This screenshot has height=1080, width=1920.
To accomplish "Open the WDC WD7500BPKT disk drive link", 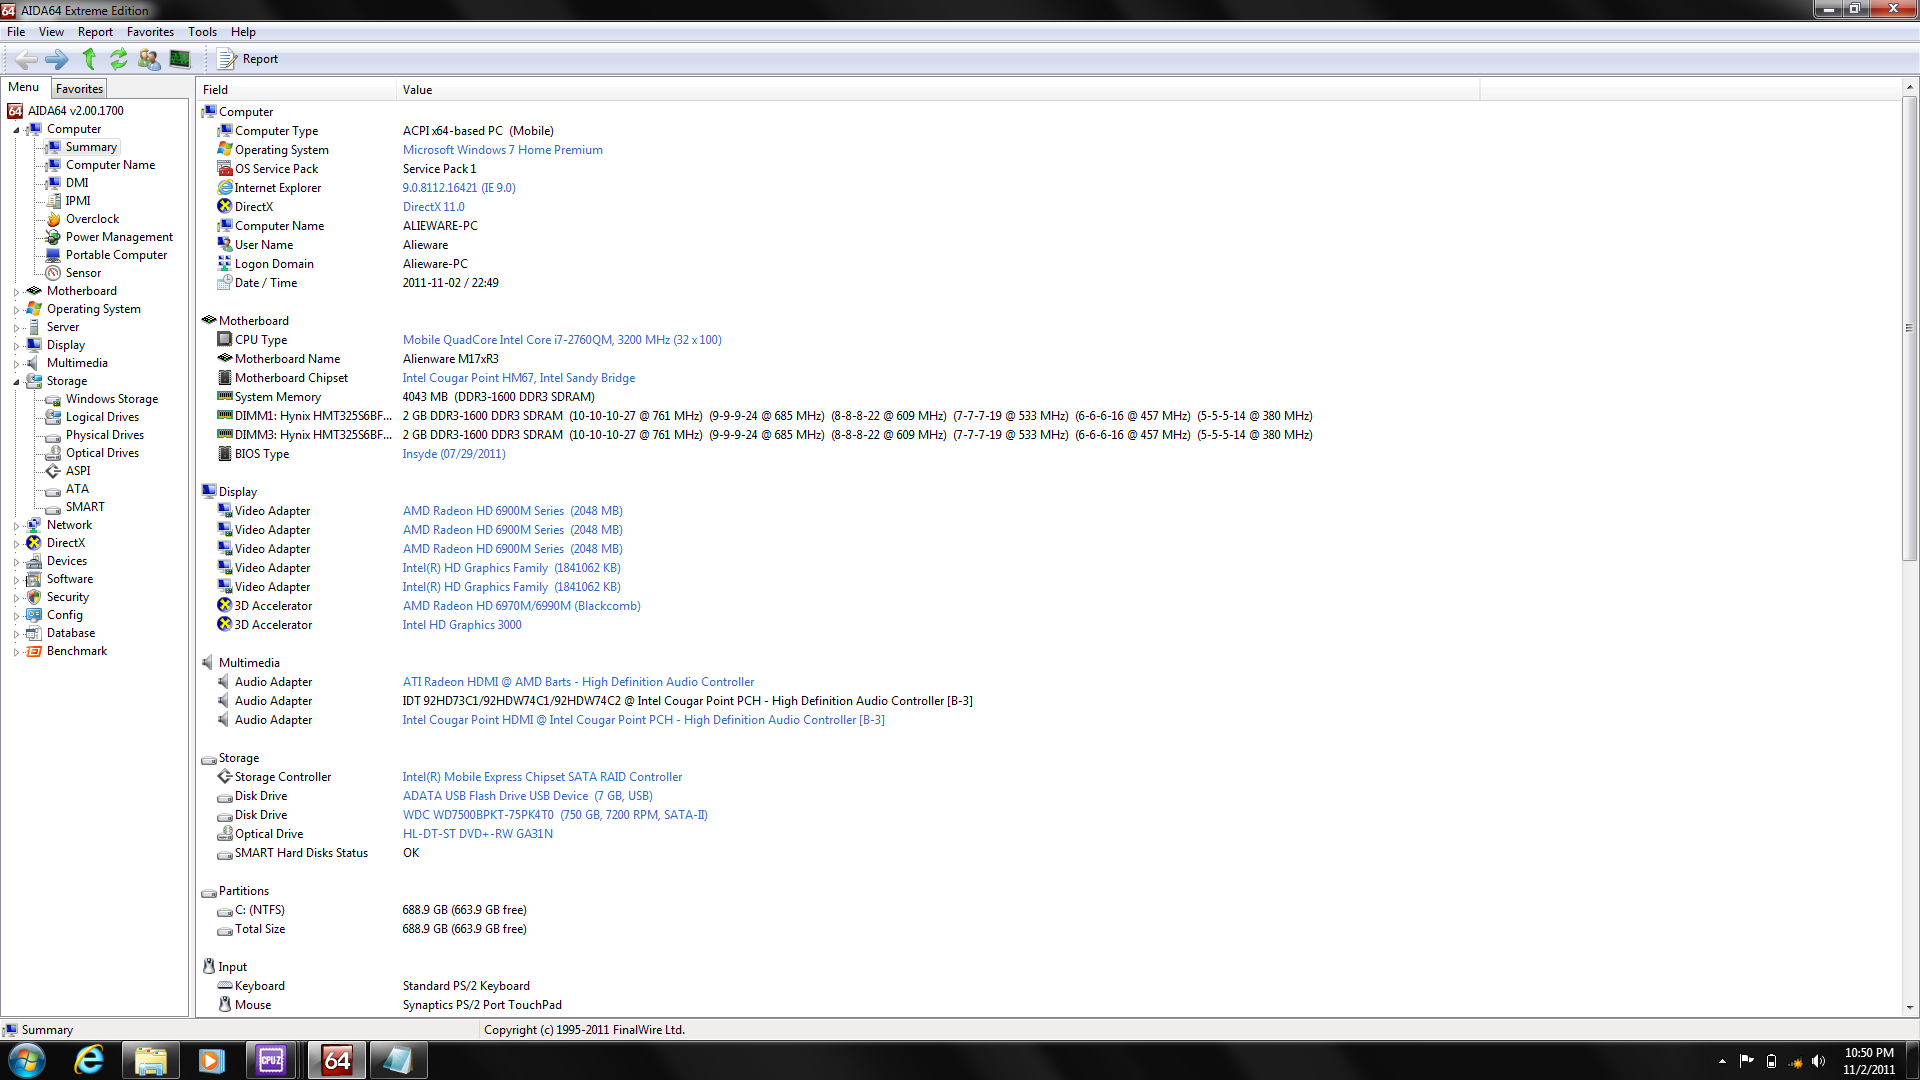I will pyautogui.click(x=555, y=815).
